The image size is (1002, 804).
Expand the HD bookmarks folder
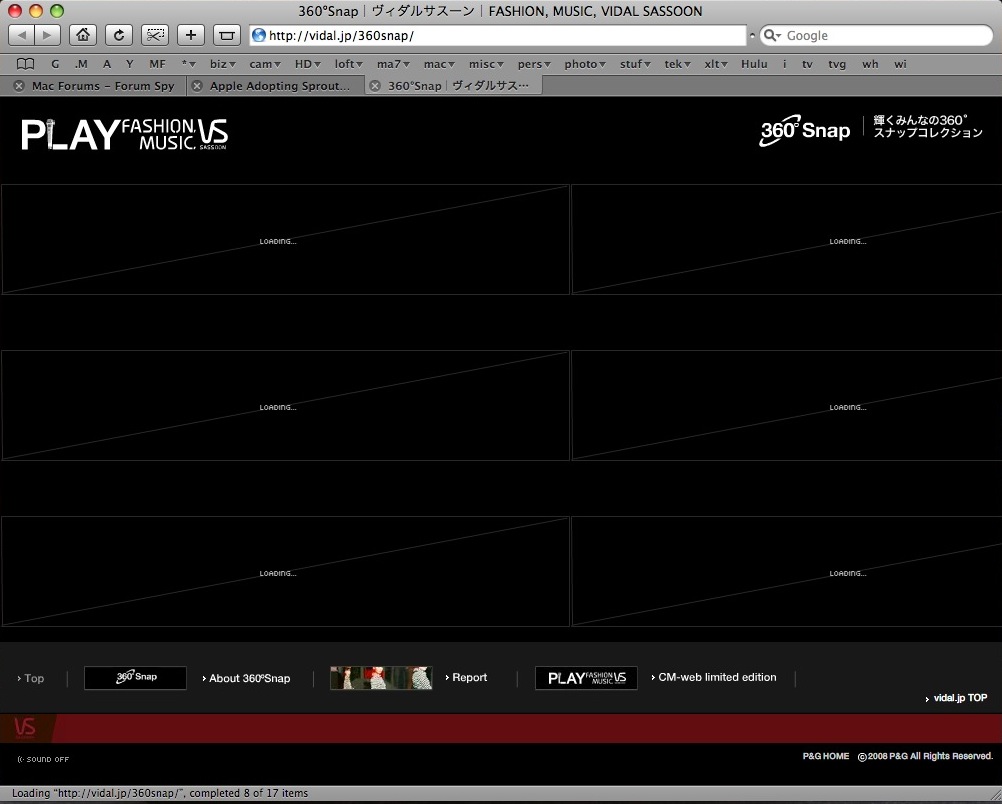(307, 64)
